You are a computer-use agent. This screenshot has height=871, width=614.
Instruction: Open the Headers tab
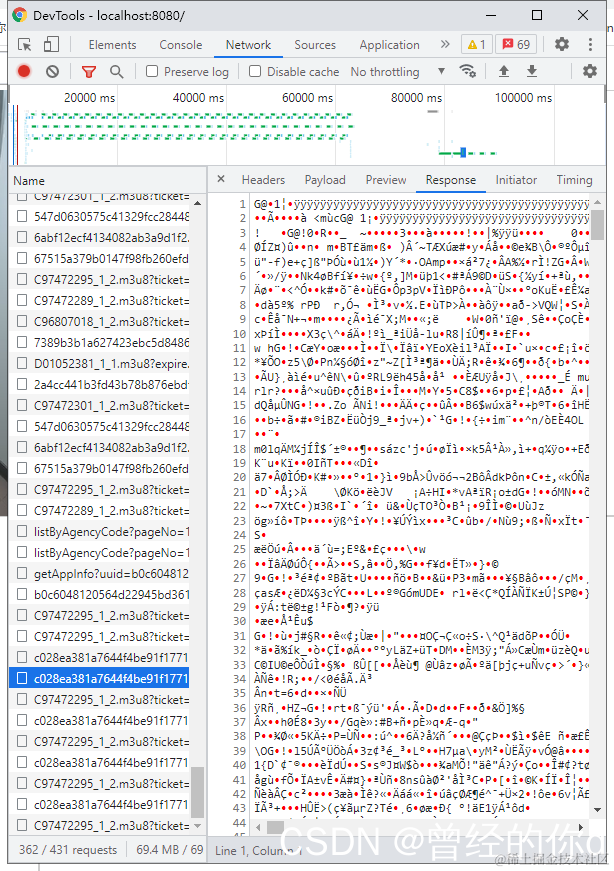tap(263, 180)
